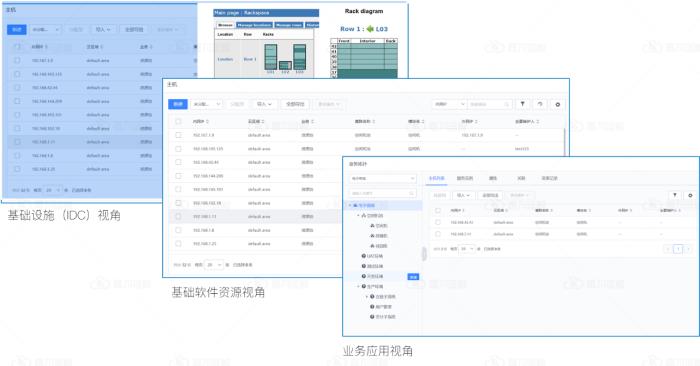Image resolution: width=700 pixels, height=366 pixels.
Task: Open the search field type dropdown in middle window
Action: click(449, 104)
